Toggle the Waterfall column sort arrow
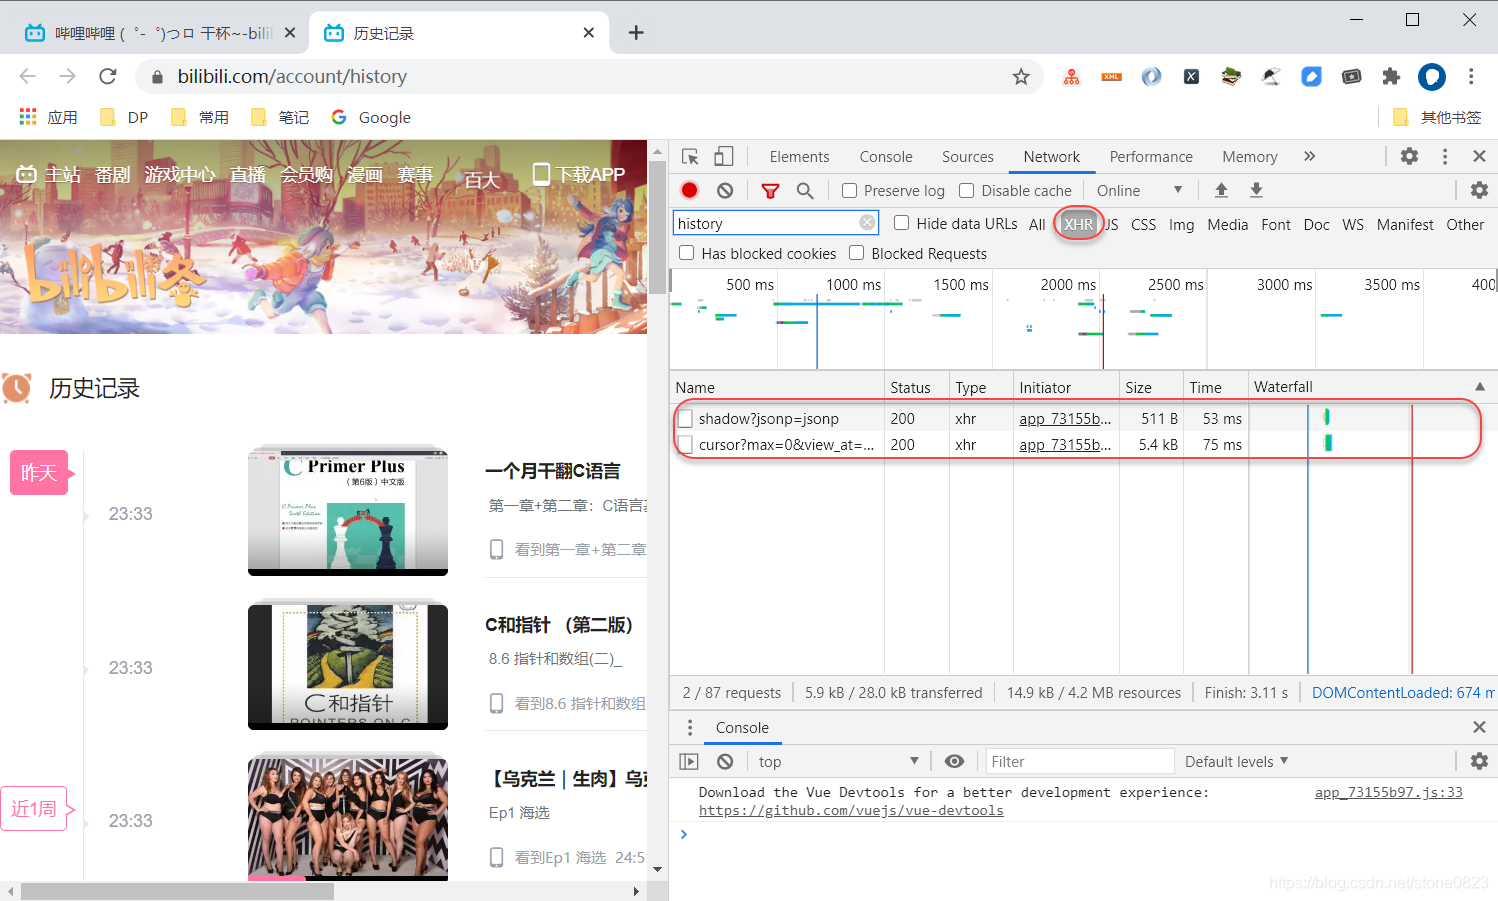The image size is (1498, 901). pyautogui.click(x=1479, y=387)
